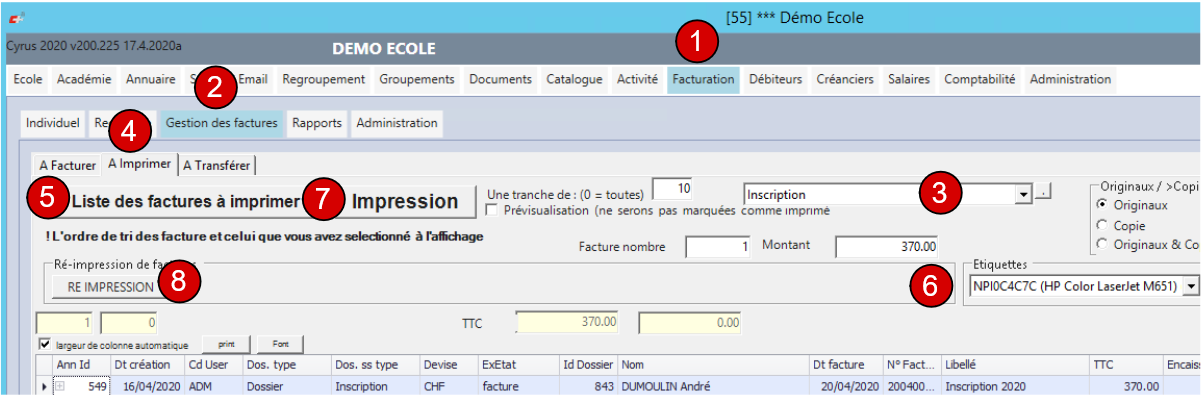Click the Font button
Viewport: 1202px width, 398px height.
coord(280,344)
